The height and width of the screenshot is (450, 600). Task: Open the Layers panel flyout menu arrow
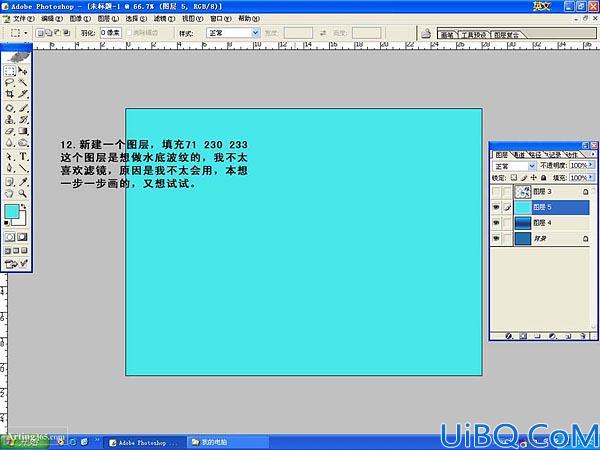click(x=593, y=154)
